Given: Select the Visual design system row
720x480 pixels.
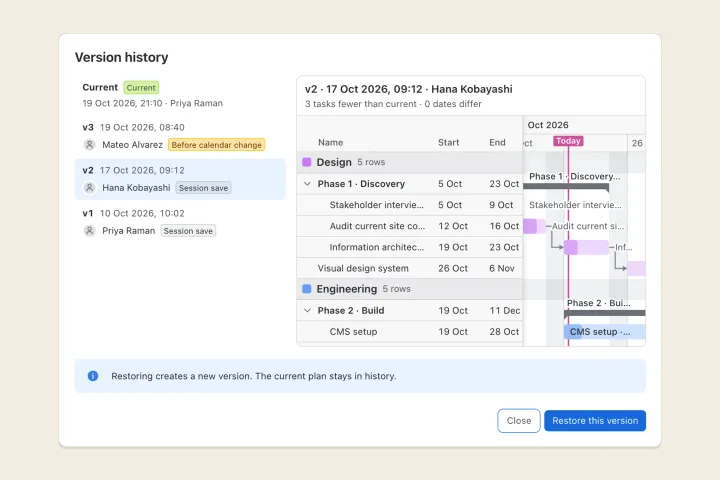Looking at the screenshot, I should pyautogui.click(x=410, y=268).
